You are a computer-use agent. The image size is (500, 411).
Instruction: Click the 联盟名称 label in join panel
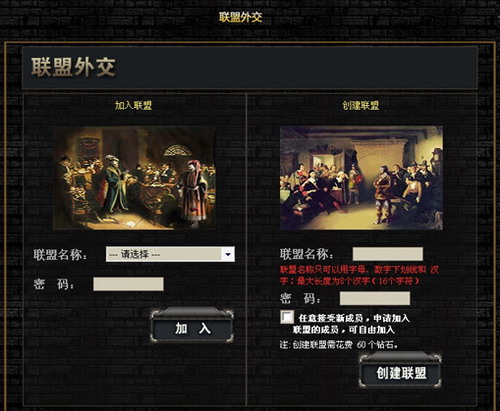[60, 255]
